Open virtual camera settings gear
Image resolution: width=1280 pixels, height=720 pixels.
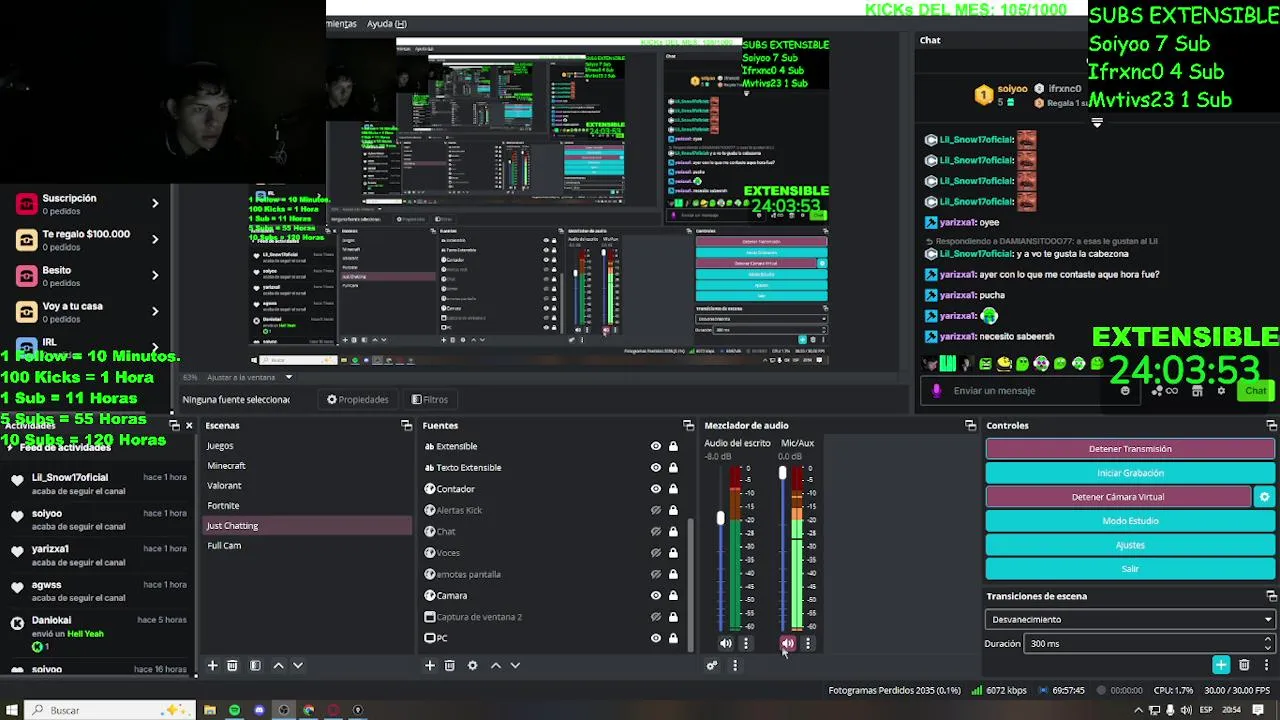pyautogui.click(x=1264, y=497)
